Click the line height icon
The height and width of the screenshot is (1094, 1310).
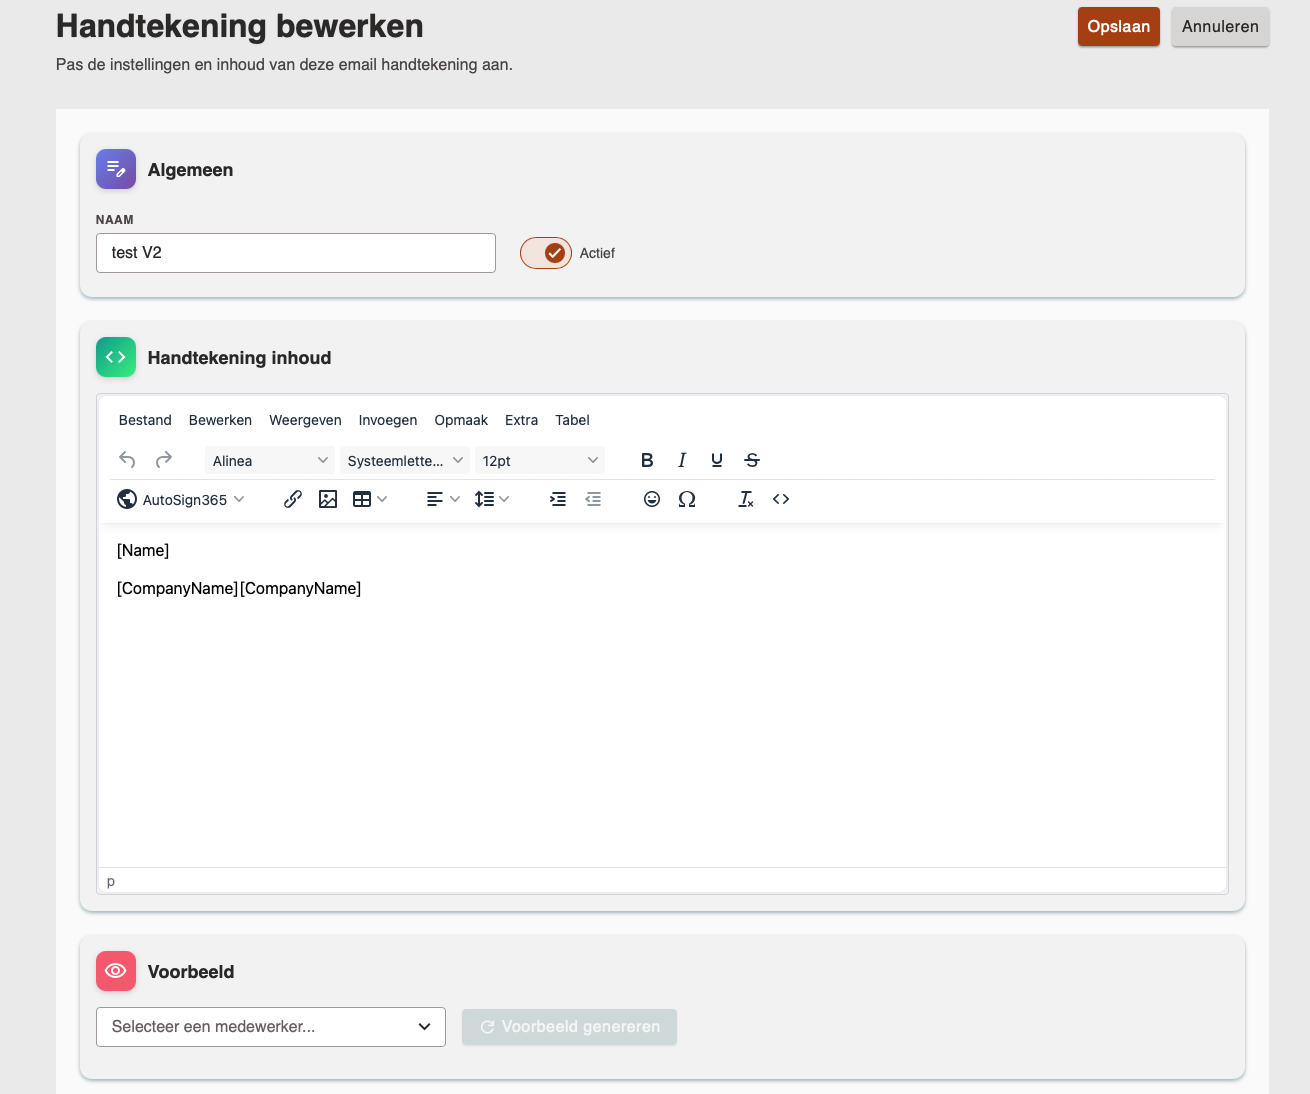(484, 499)
